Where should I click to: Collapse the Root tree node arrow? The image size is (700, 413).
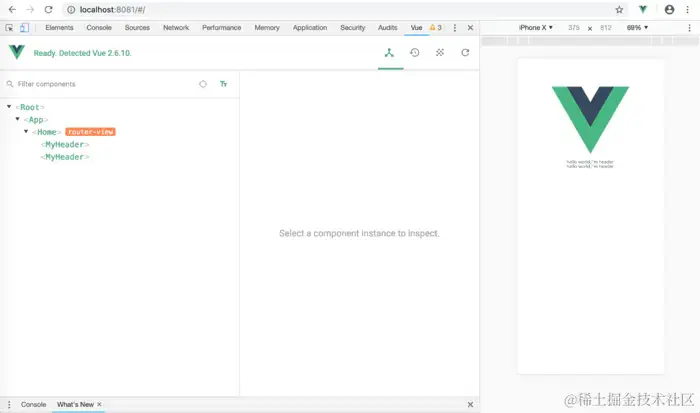pos(9,107)
